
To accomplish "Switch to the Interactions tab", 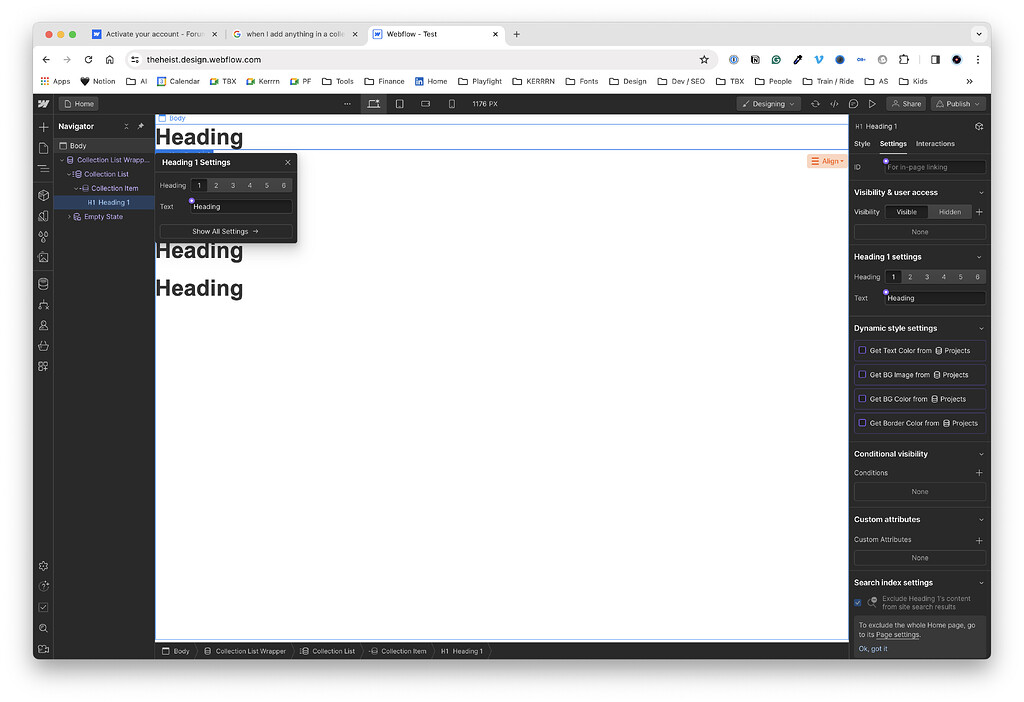I will pos(935,143).
